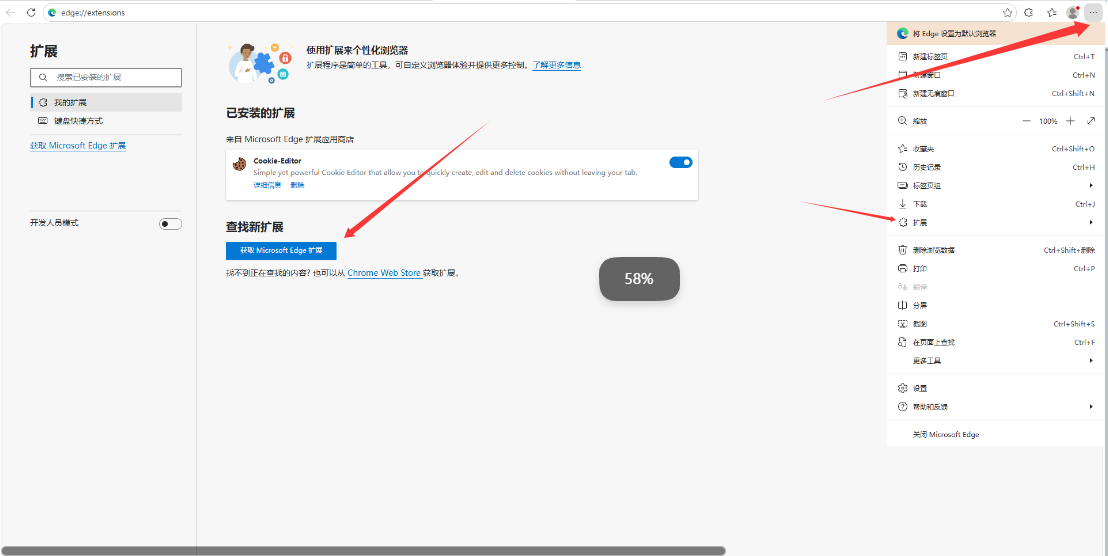Screen dimensions: 1108x556
Task: Expand the 帮助和反馈 submenu arrow
Action: click(x=1092, y=407)
